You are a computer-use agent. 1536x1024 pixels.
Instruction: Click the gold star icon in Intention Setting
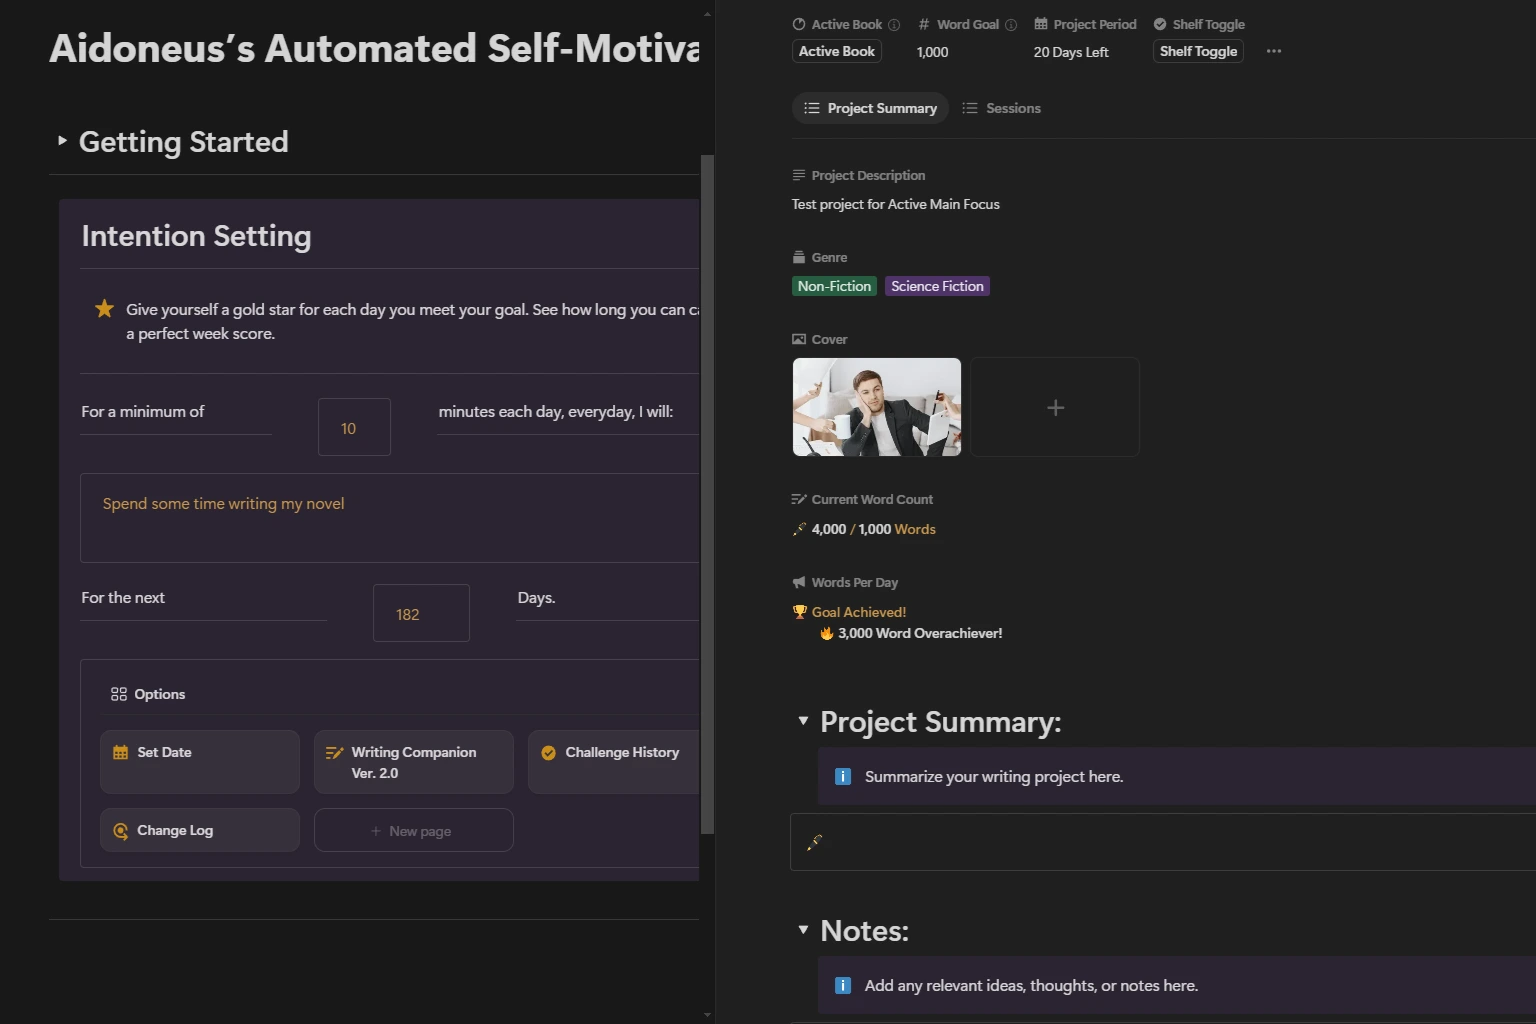point(104,309)
